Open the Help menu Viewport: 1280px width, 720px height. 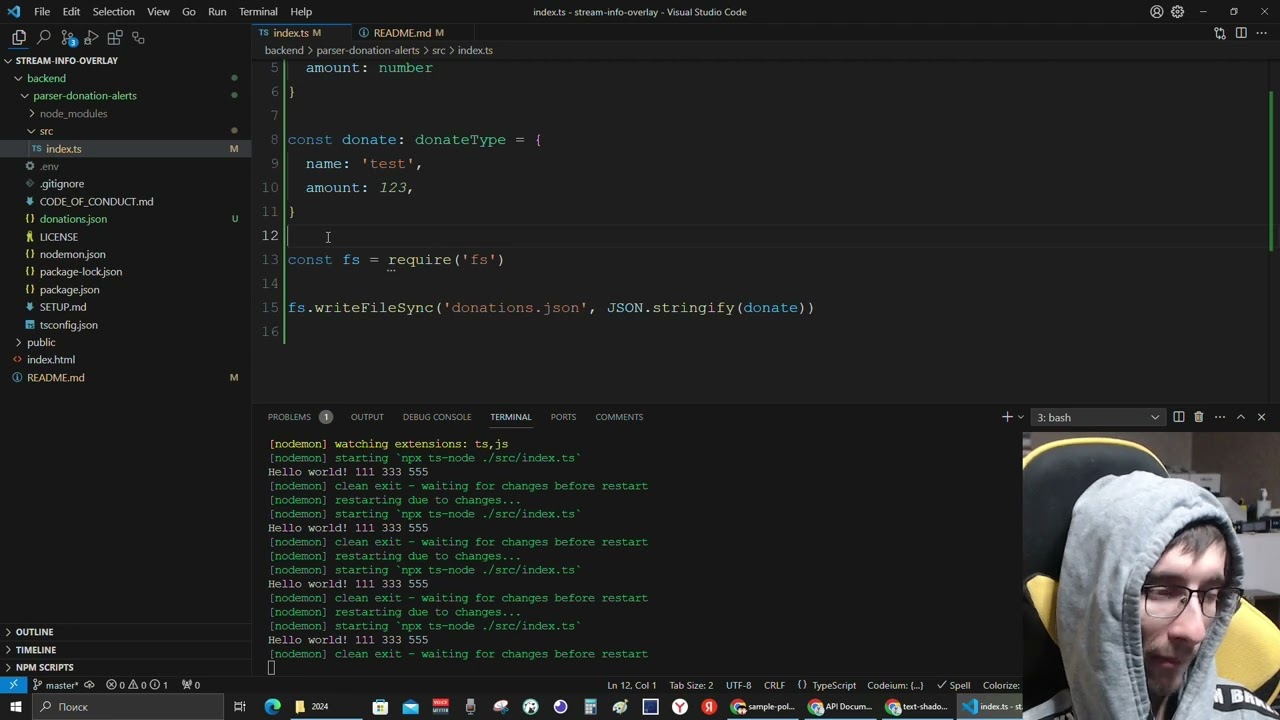click(x=301, y=12)
